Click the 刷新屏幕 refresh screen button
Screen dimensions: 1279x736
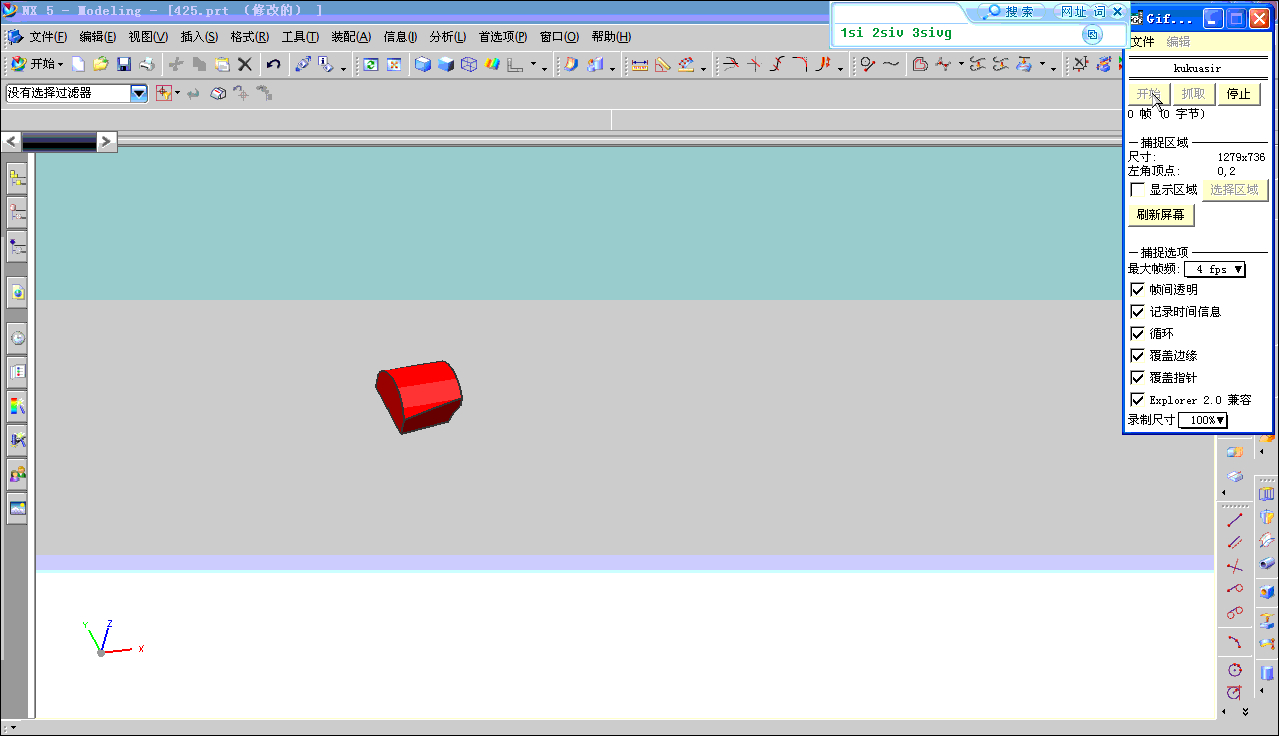[1162, 215]
